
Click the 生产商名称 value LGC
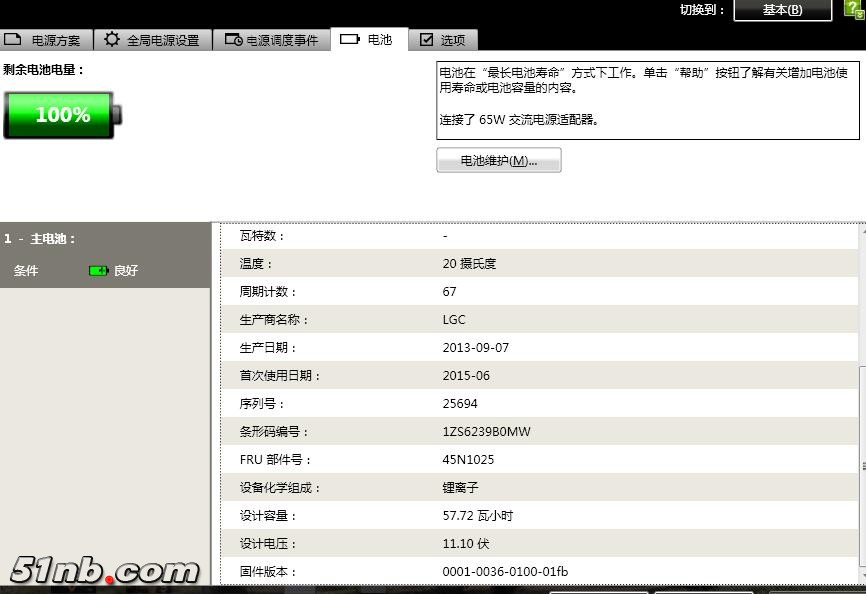coord(453,320)
